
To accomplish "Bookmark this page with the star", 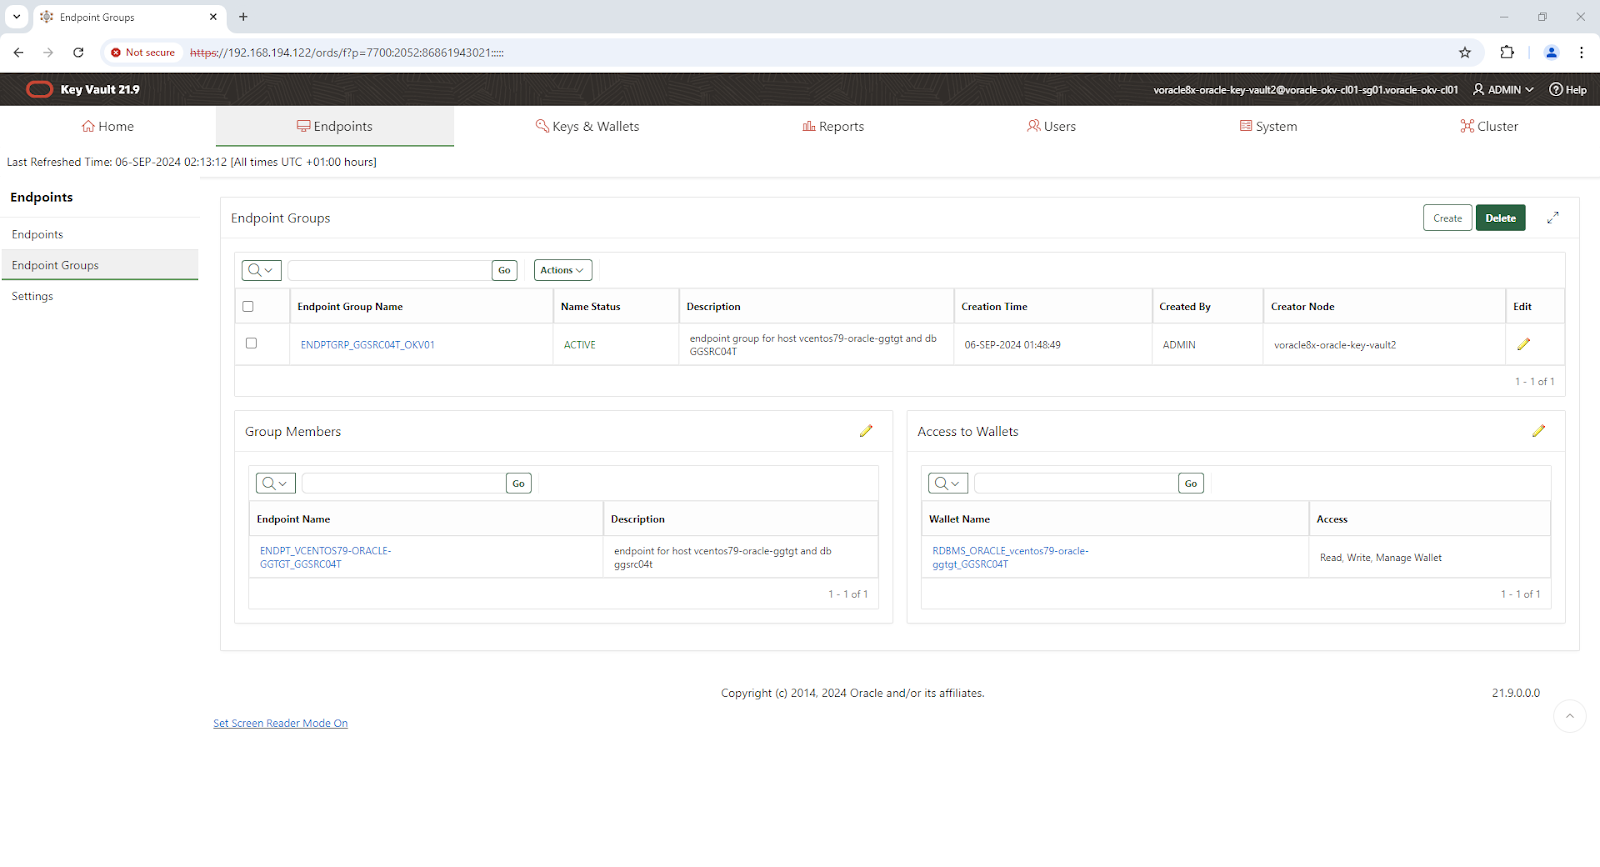I will [x=1465, y=52].
